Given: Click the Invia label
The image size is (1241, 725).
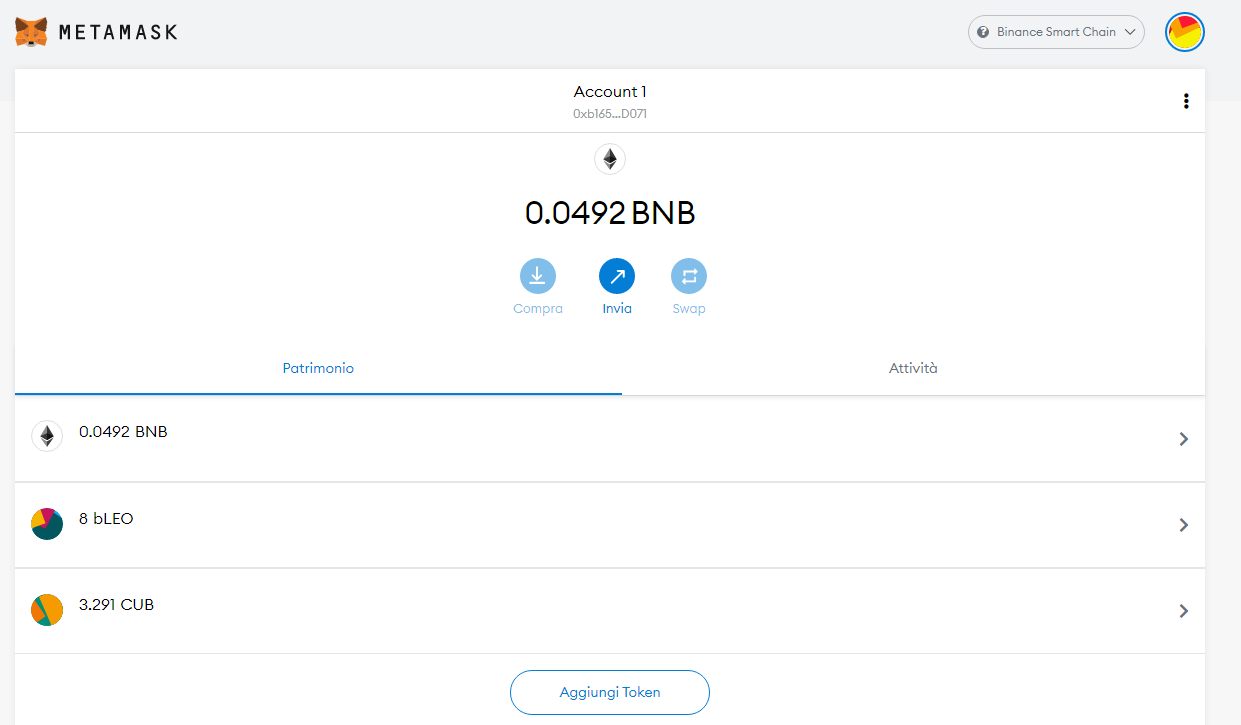Looking at the screenshot, I should click(617, 309).
